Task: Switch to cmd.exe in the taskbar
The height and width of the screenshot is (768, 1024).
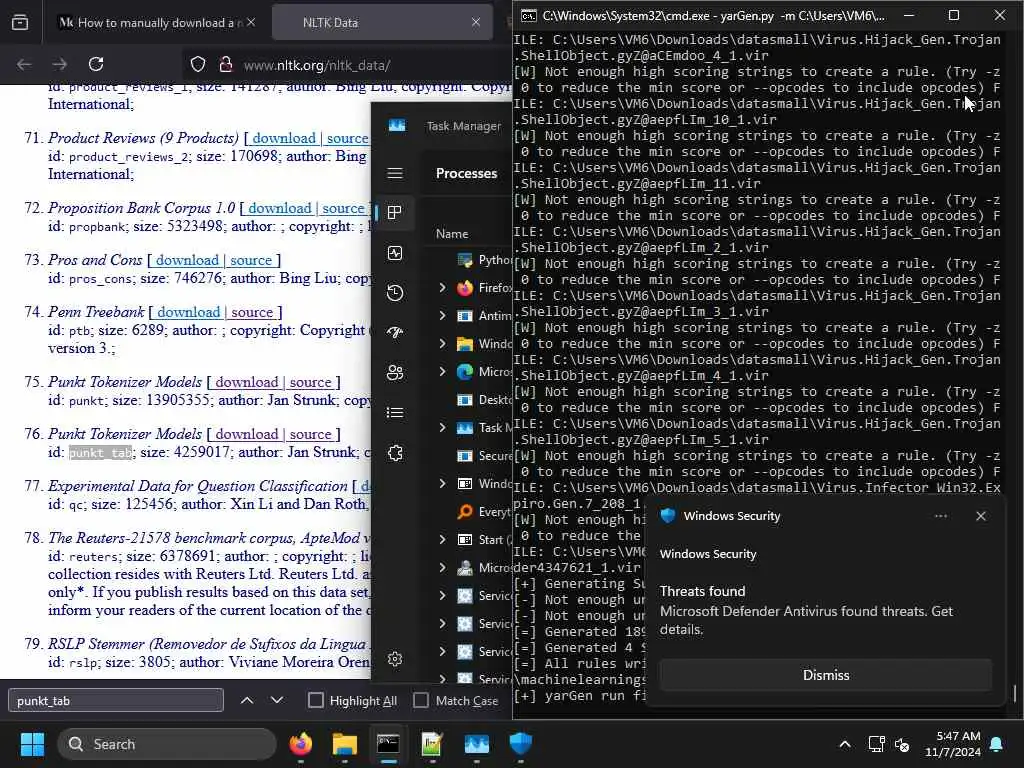Action: [389, 744]
